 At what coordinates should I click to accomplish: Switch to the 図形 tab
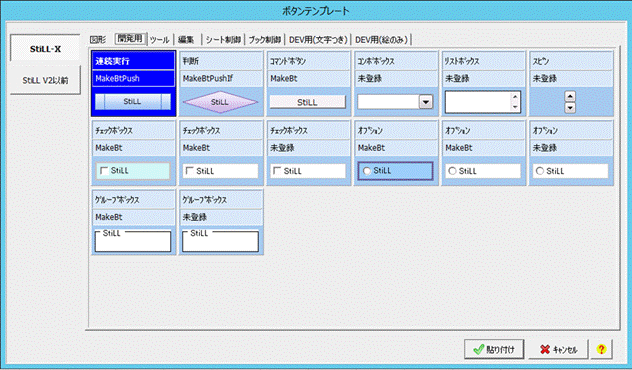[x=98, y=39]
